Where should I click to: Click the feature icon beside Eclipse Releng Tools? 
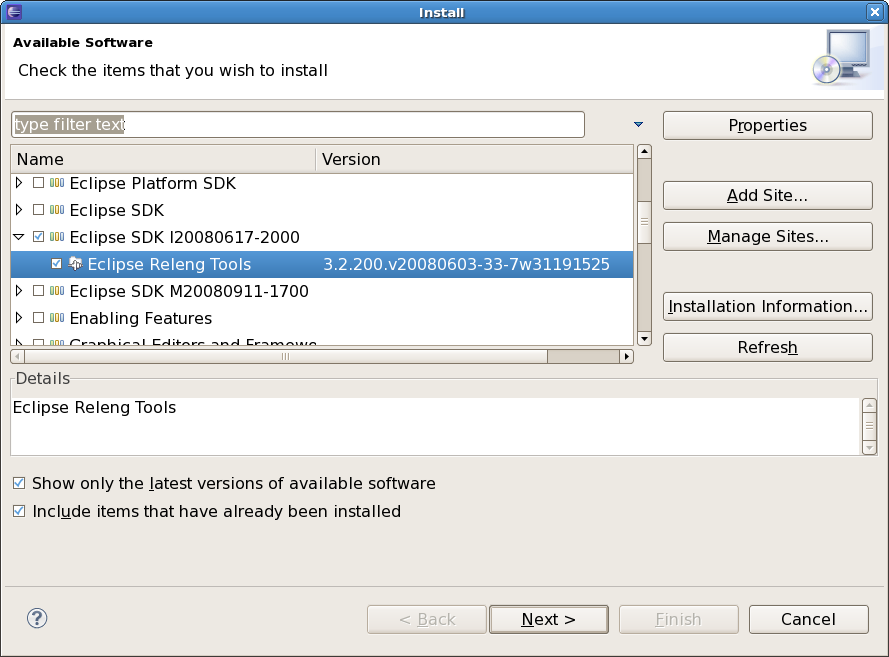[75, 264]
